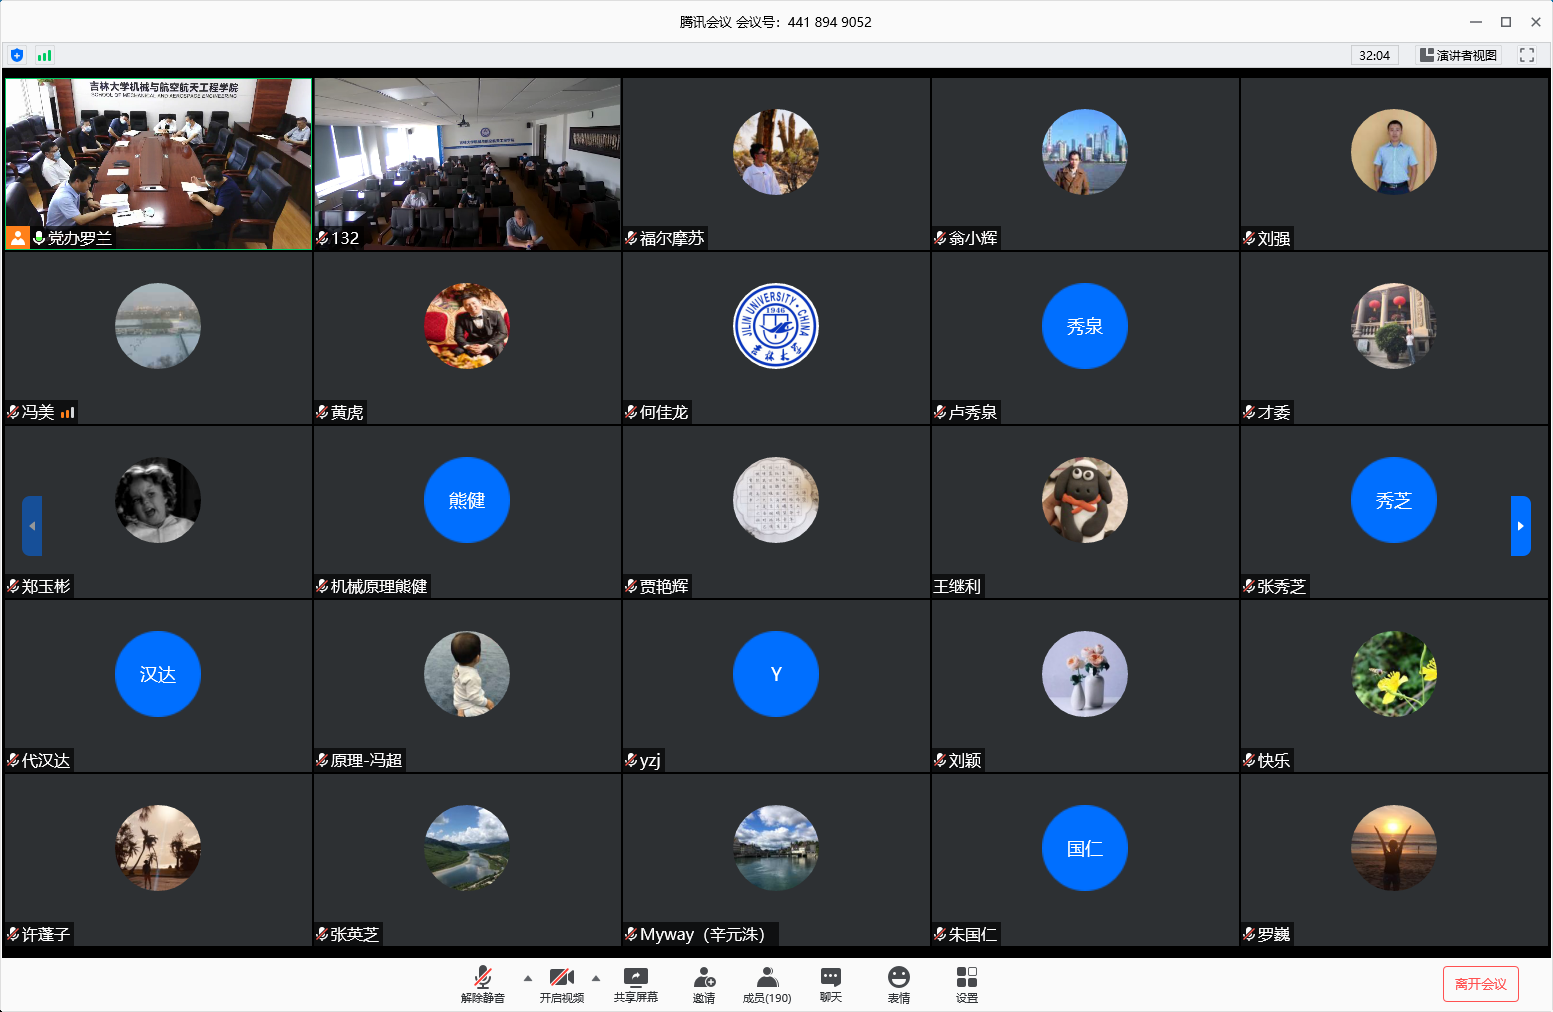Click 何佳龙 Jilin University logo avatar

(775, 326)
